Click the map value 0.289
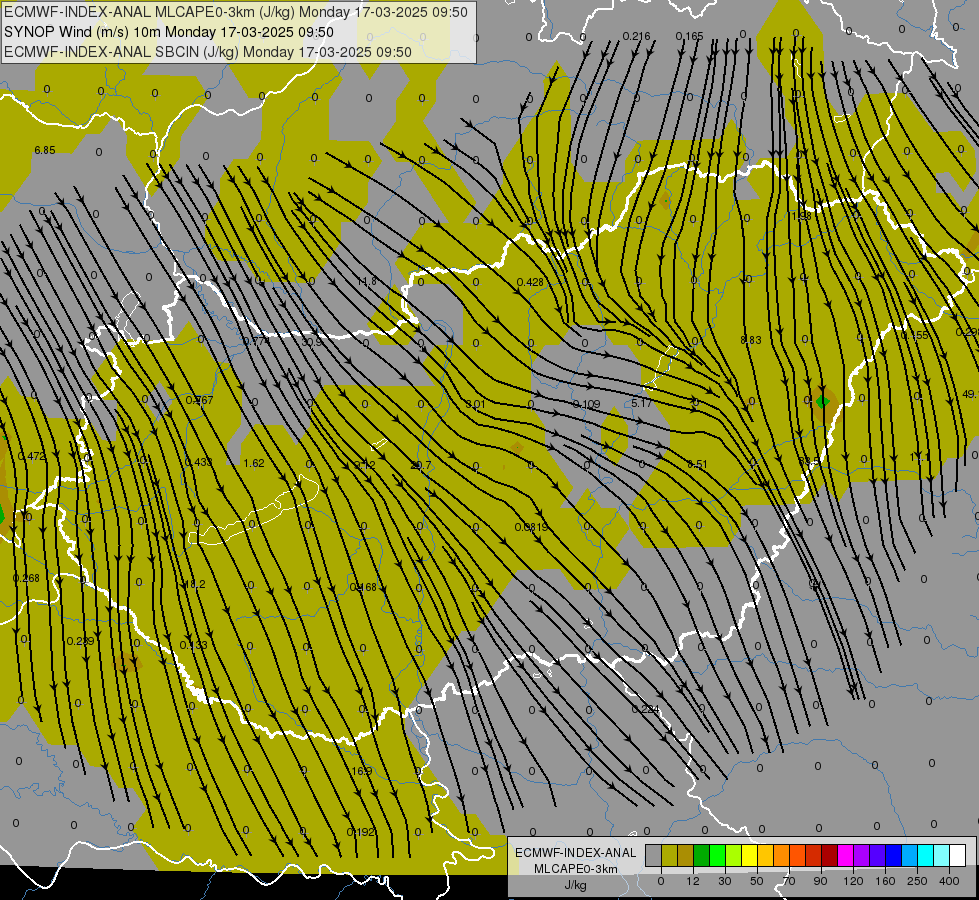This screenshot has width=979, height=900. click(x=81, y=641)
